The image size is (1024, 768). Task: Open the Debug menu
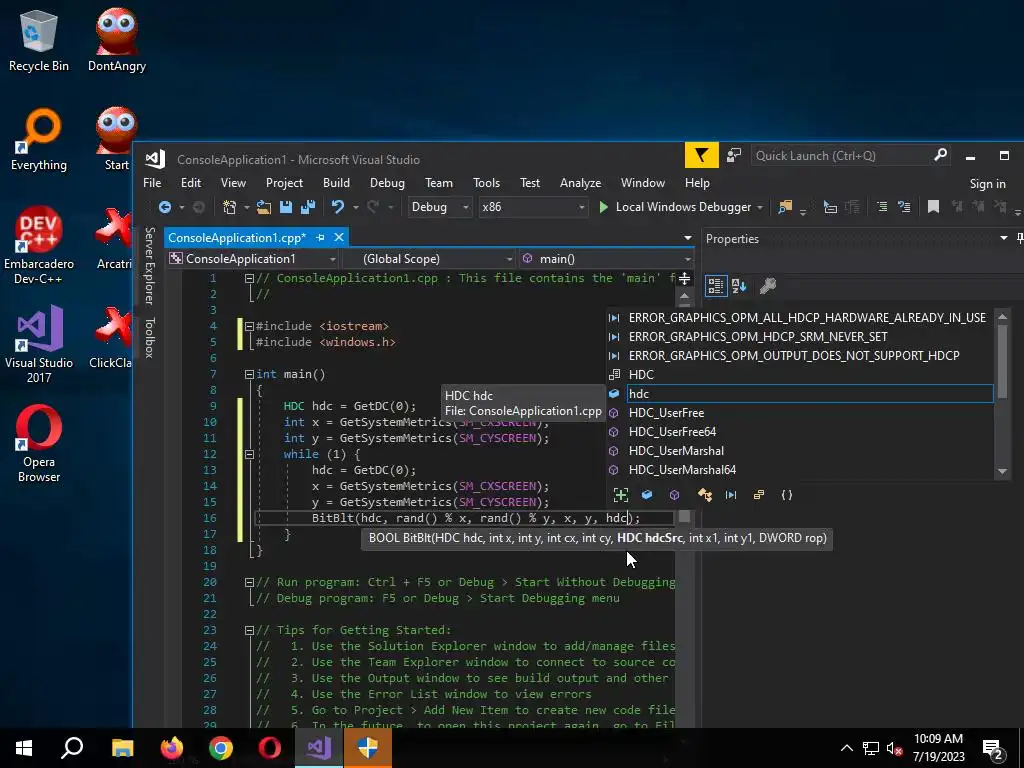pos(387,183)
